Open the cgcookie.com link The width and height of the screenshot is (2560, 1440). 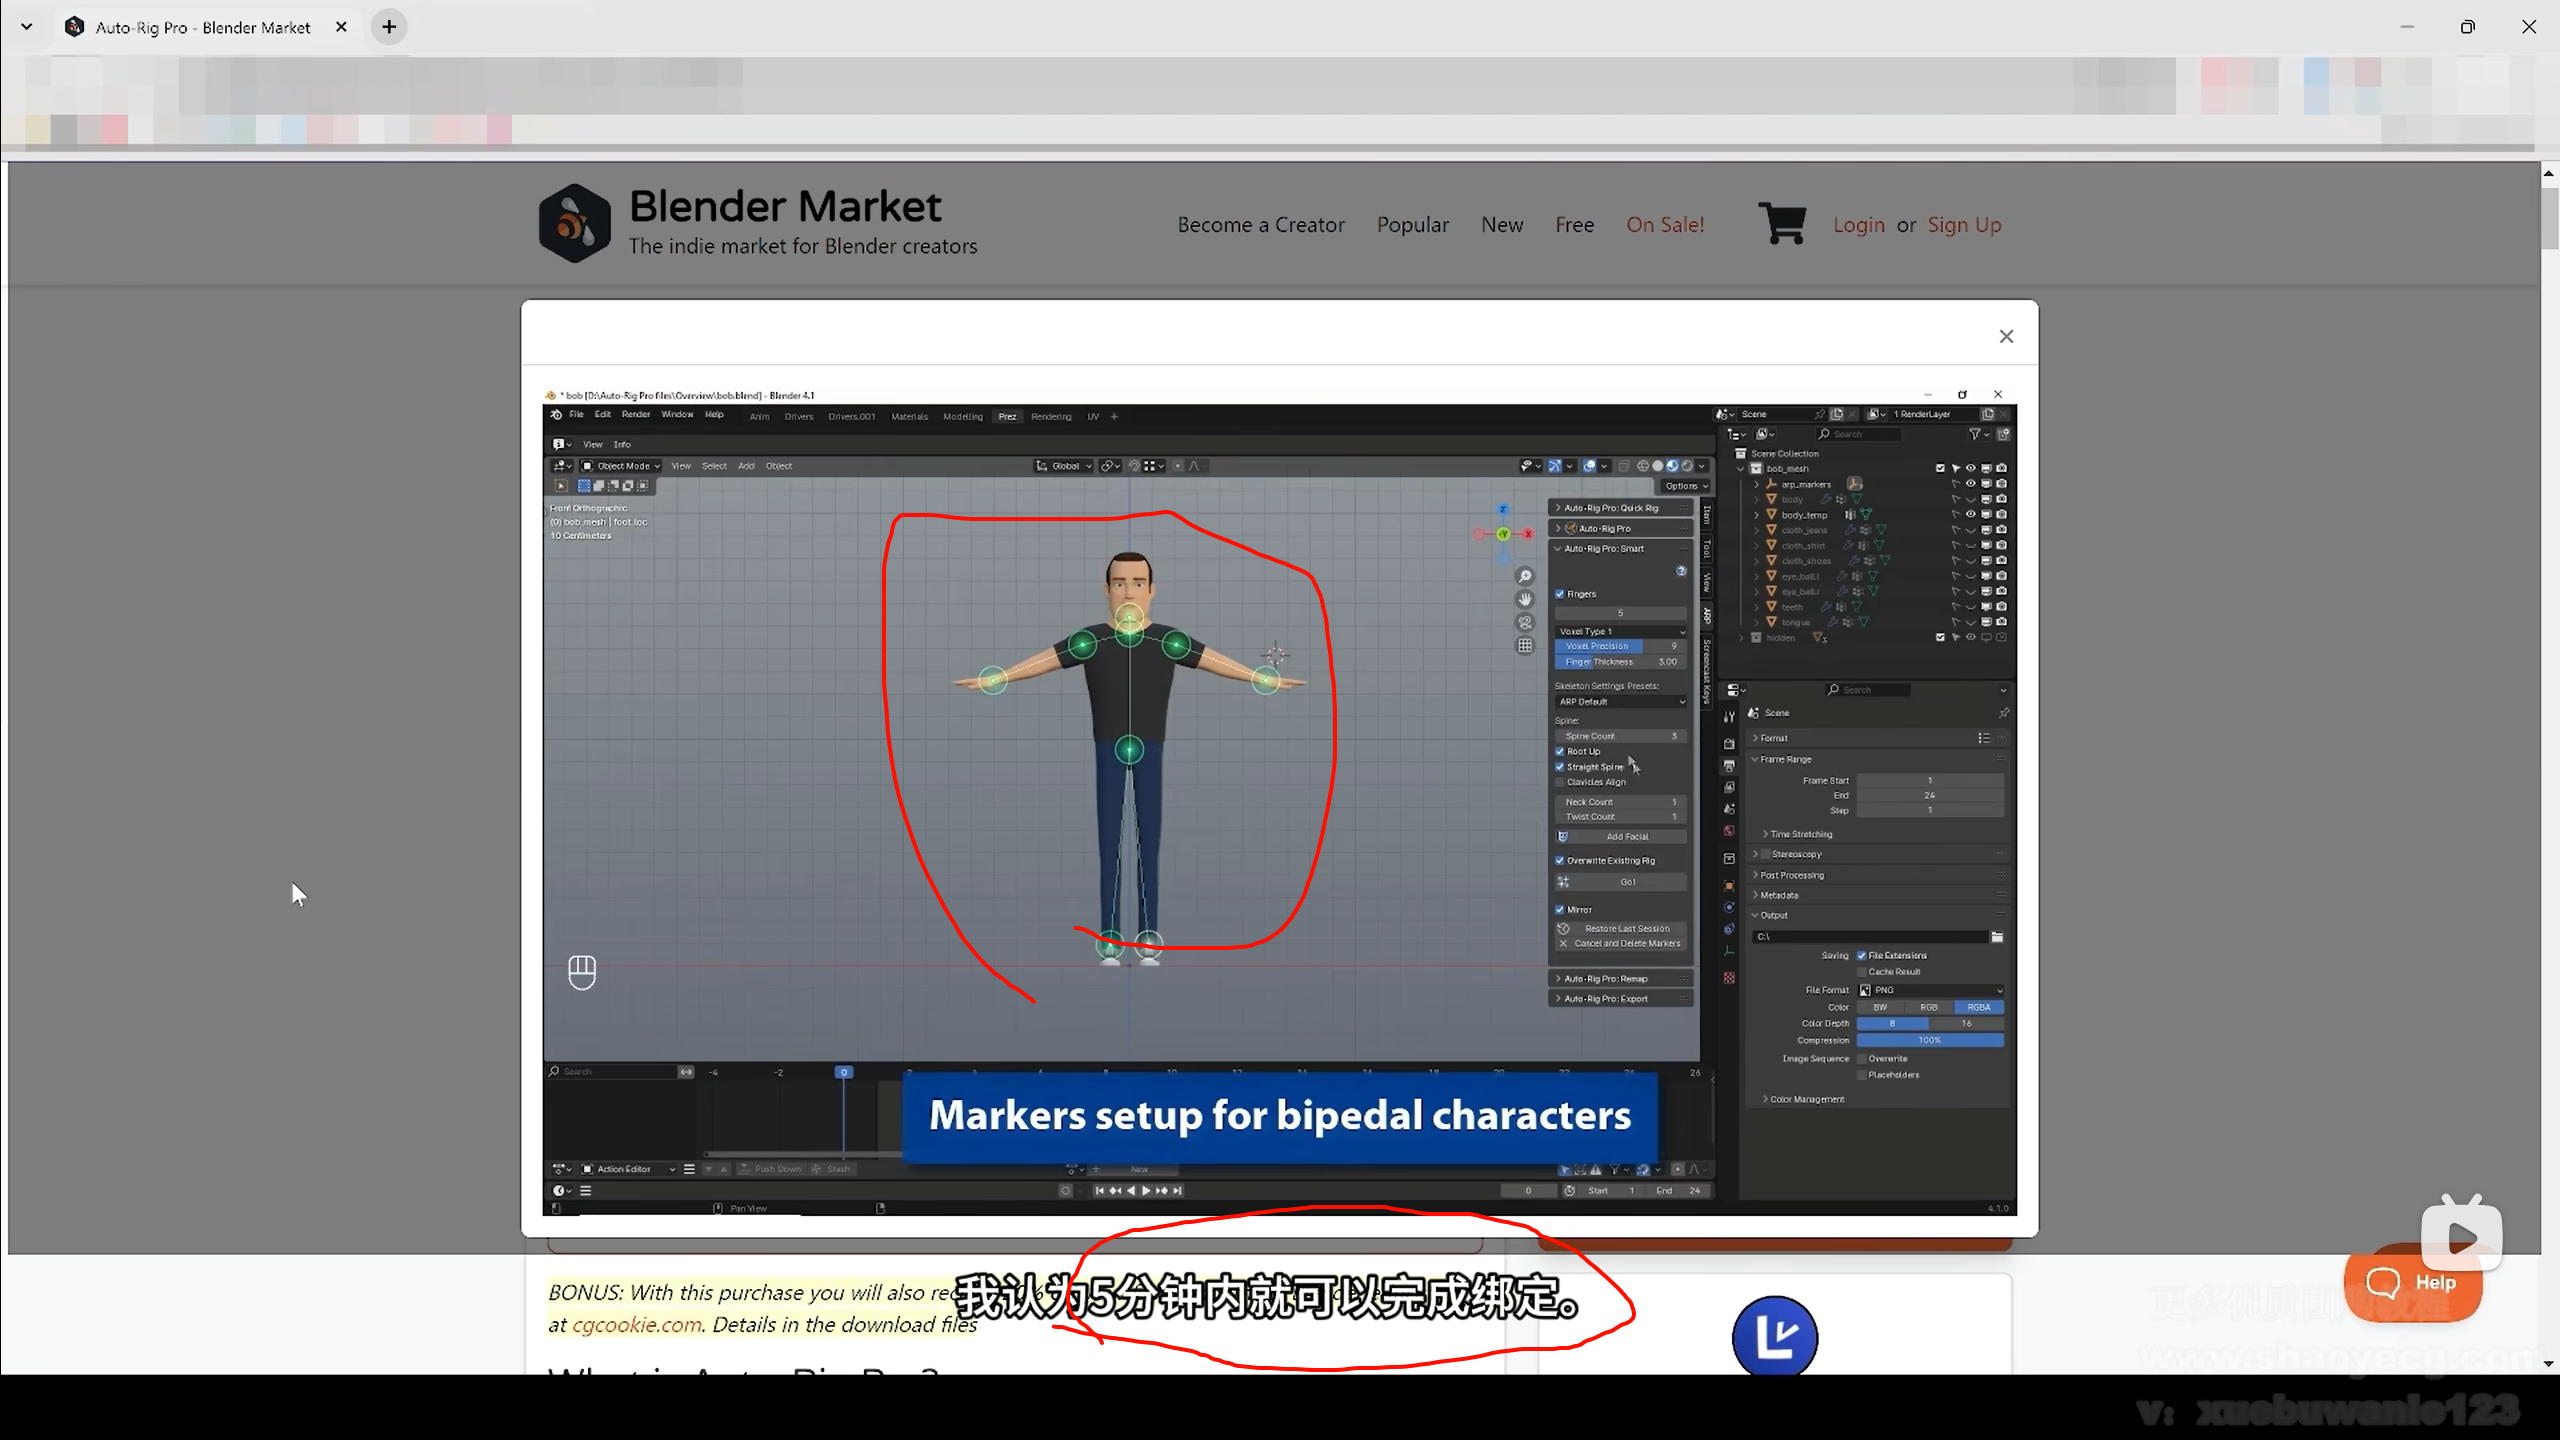click(x=636, y=1324)
